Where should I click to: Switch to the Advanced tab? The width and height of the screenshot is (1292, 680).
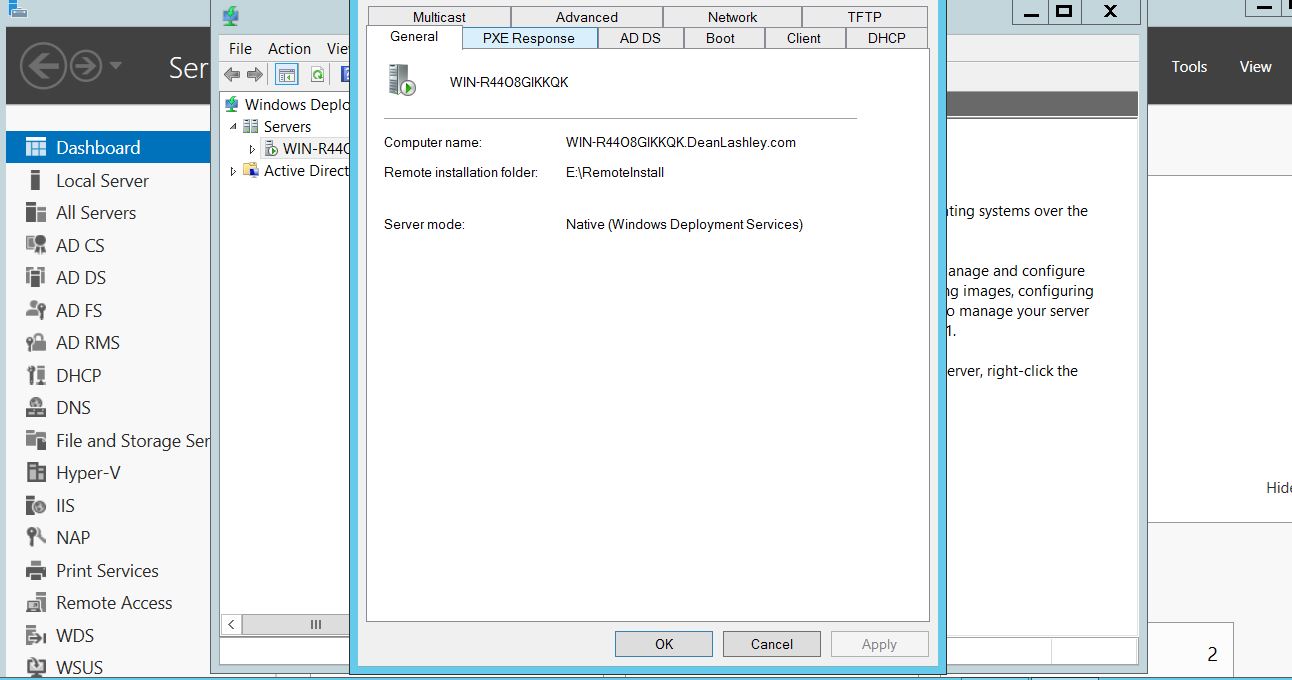tap(587, 17)
